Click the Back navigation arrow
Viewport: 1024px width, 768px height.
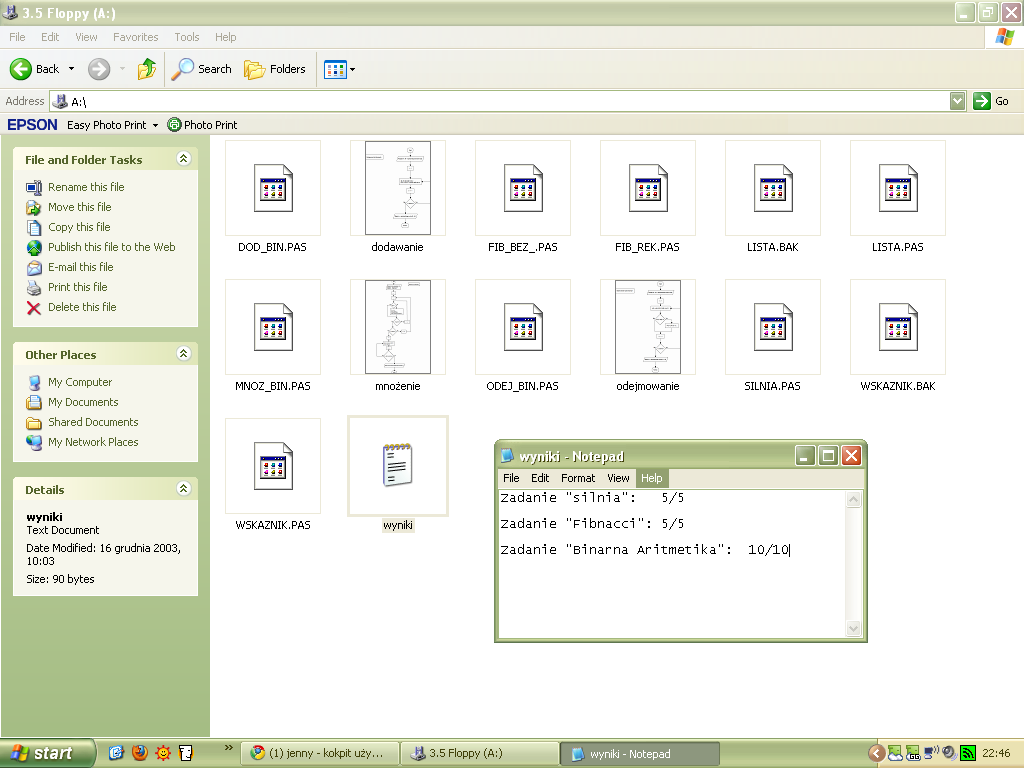click(x=35, y=69)
